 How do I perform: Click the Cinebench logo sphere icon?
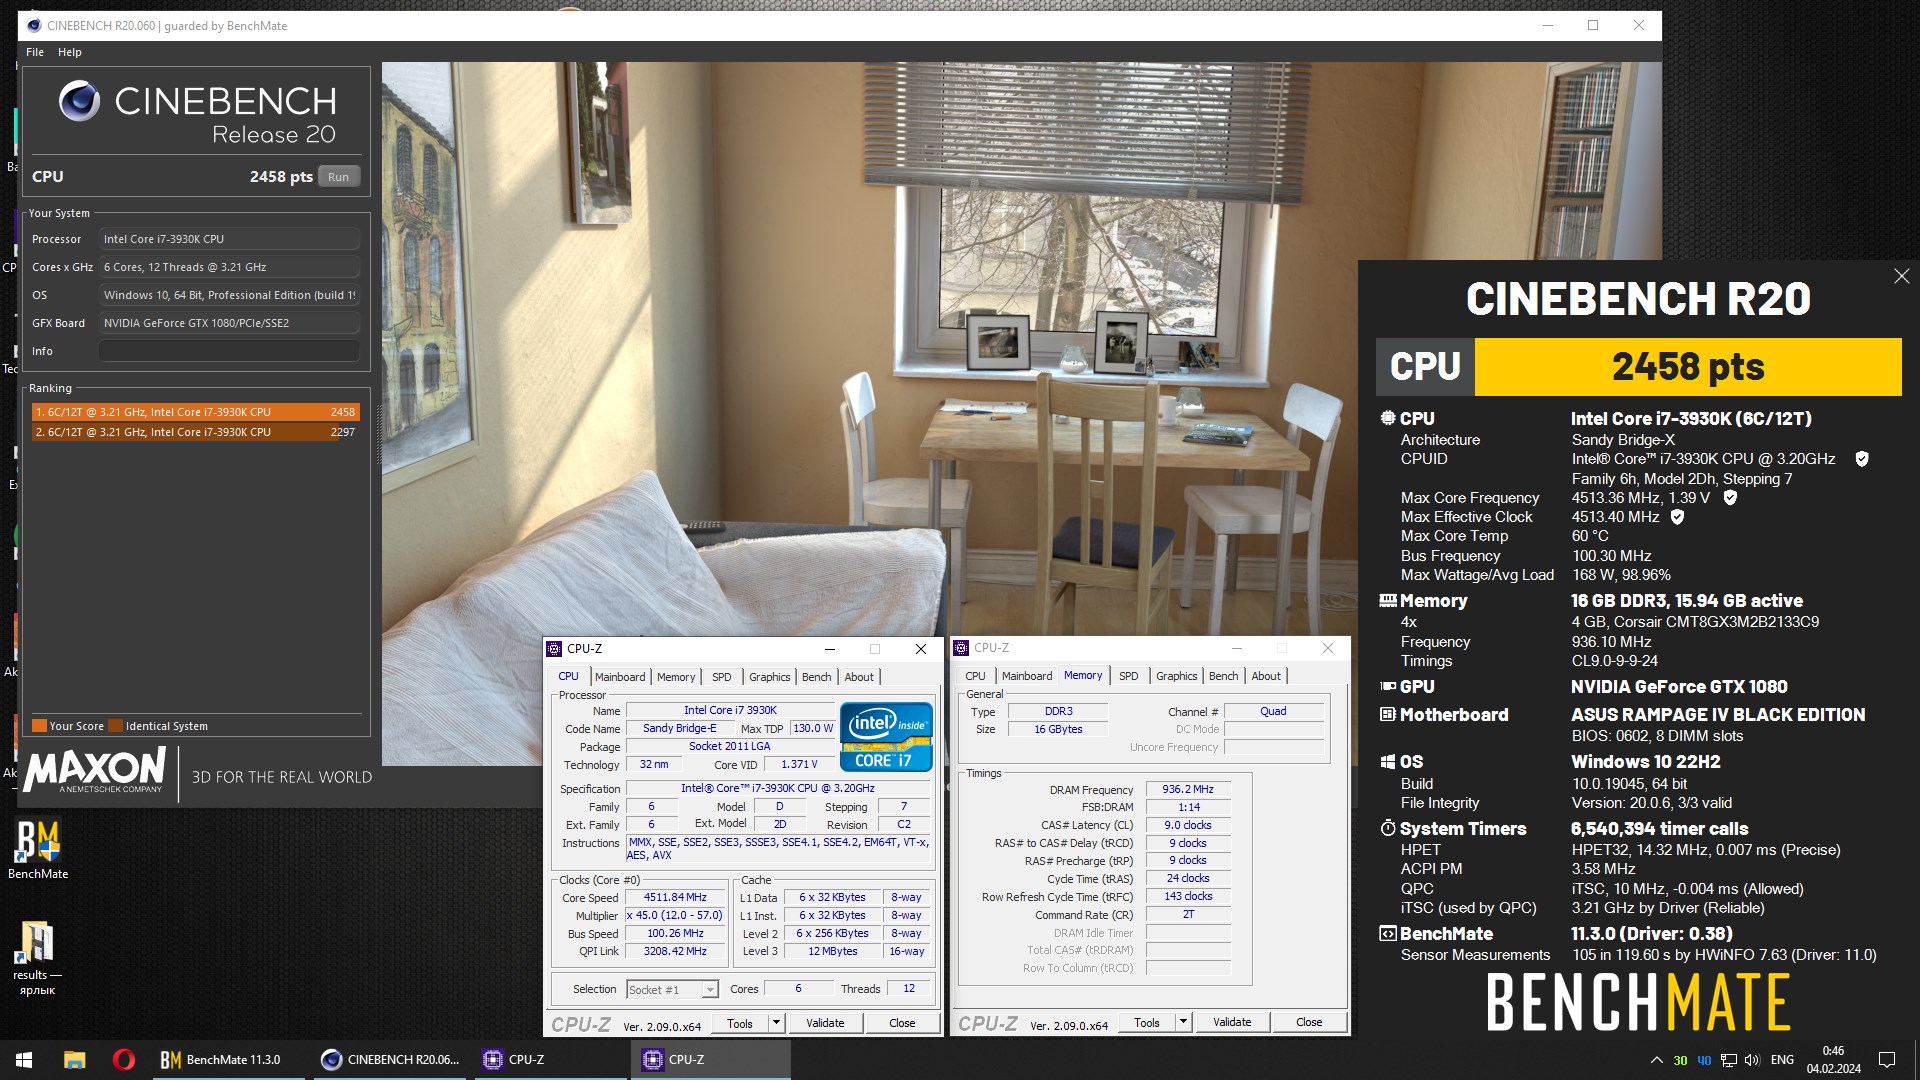coord(79,101)
